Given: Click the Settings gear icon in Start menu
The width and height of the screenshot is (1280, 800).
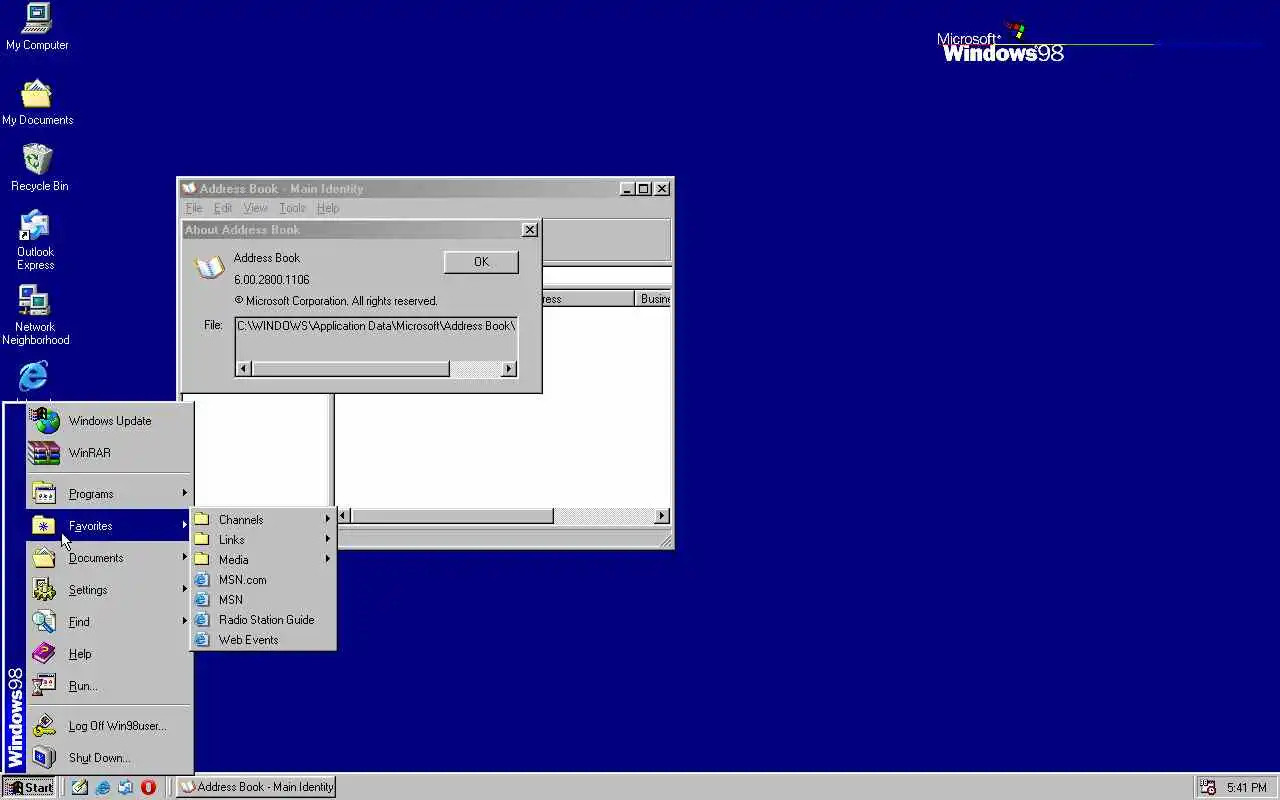Looking at the screenshot, I should coord(44,590).
